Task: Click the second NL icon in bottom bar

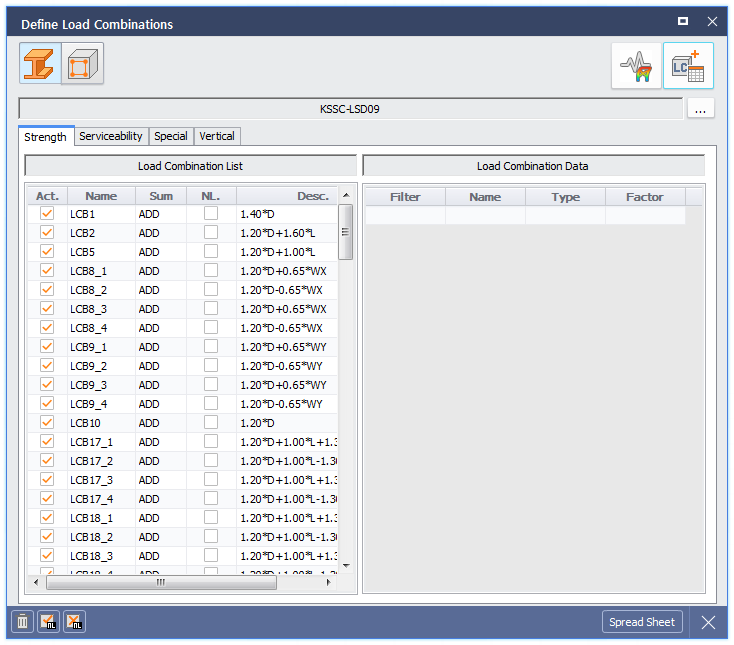Action: (74, 622)
